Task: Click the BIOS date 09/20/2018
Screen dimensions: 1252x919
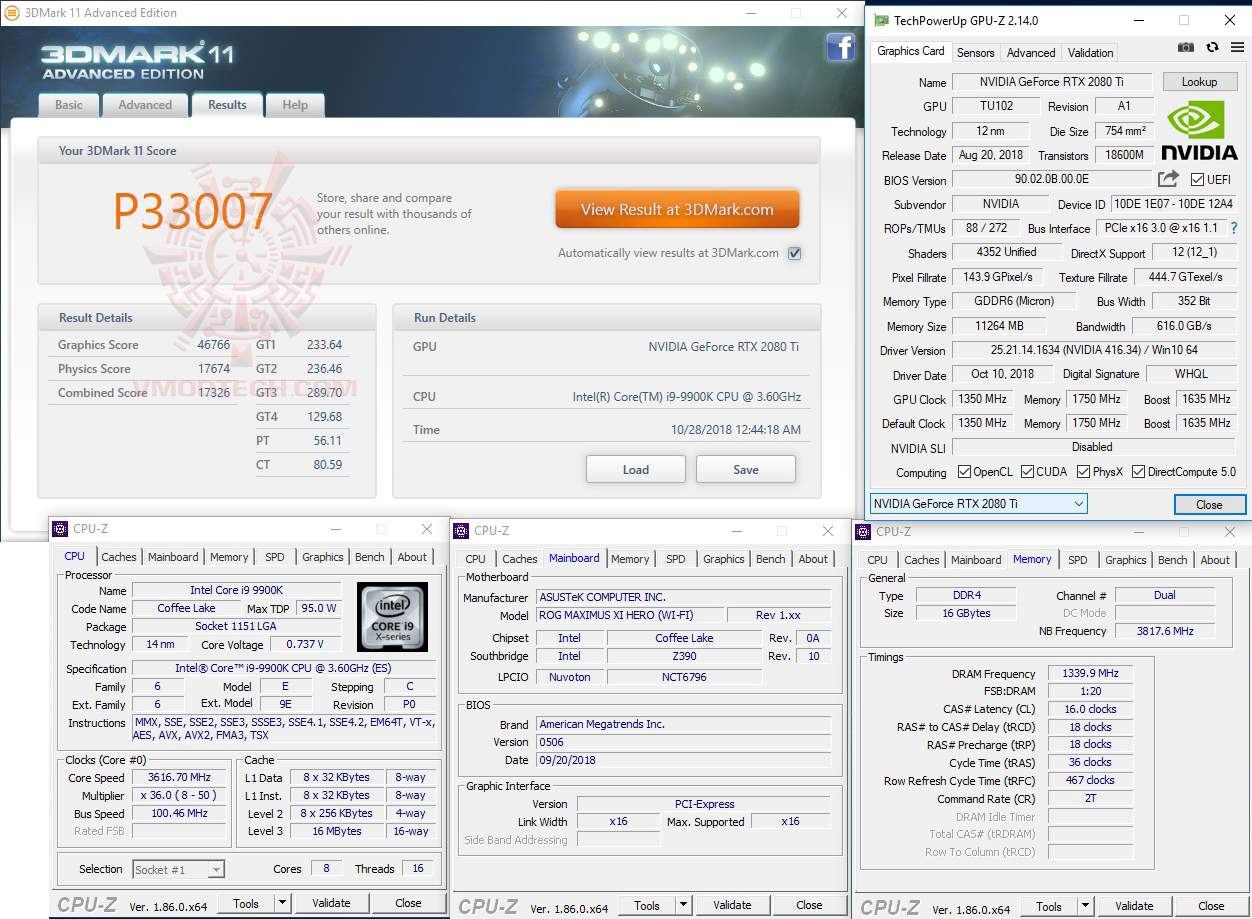Action: pos(683,760)
